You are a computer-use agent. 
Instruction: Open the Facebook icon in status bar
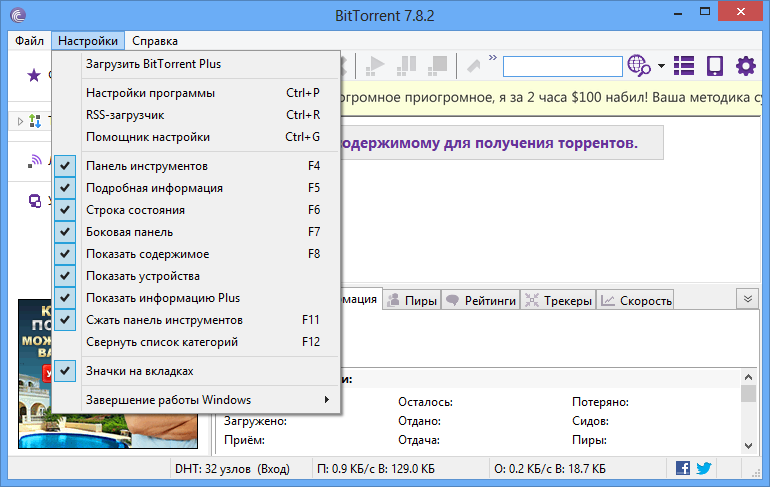pos(683,468)
